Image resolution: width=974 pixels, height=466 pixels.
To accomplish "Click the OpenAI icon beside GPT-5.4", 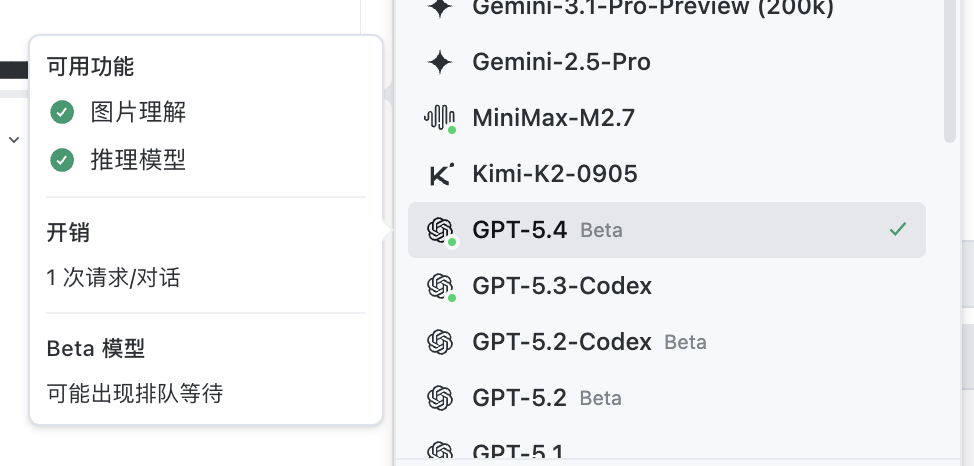I will pos(440,230).
